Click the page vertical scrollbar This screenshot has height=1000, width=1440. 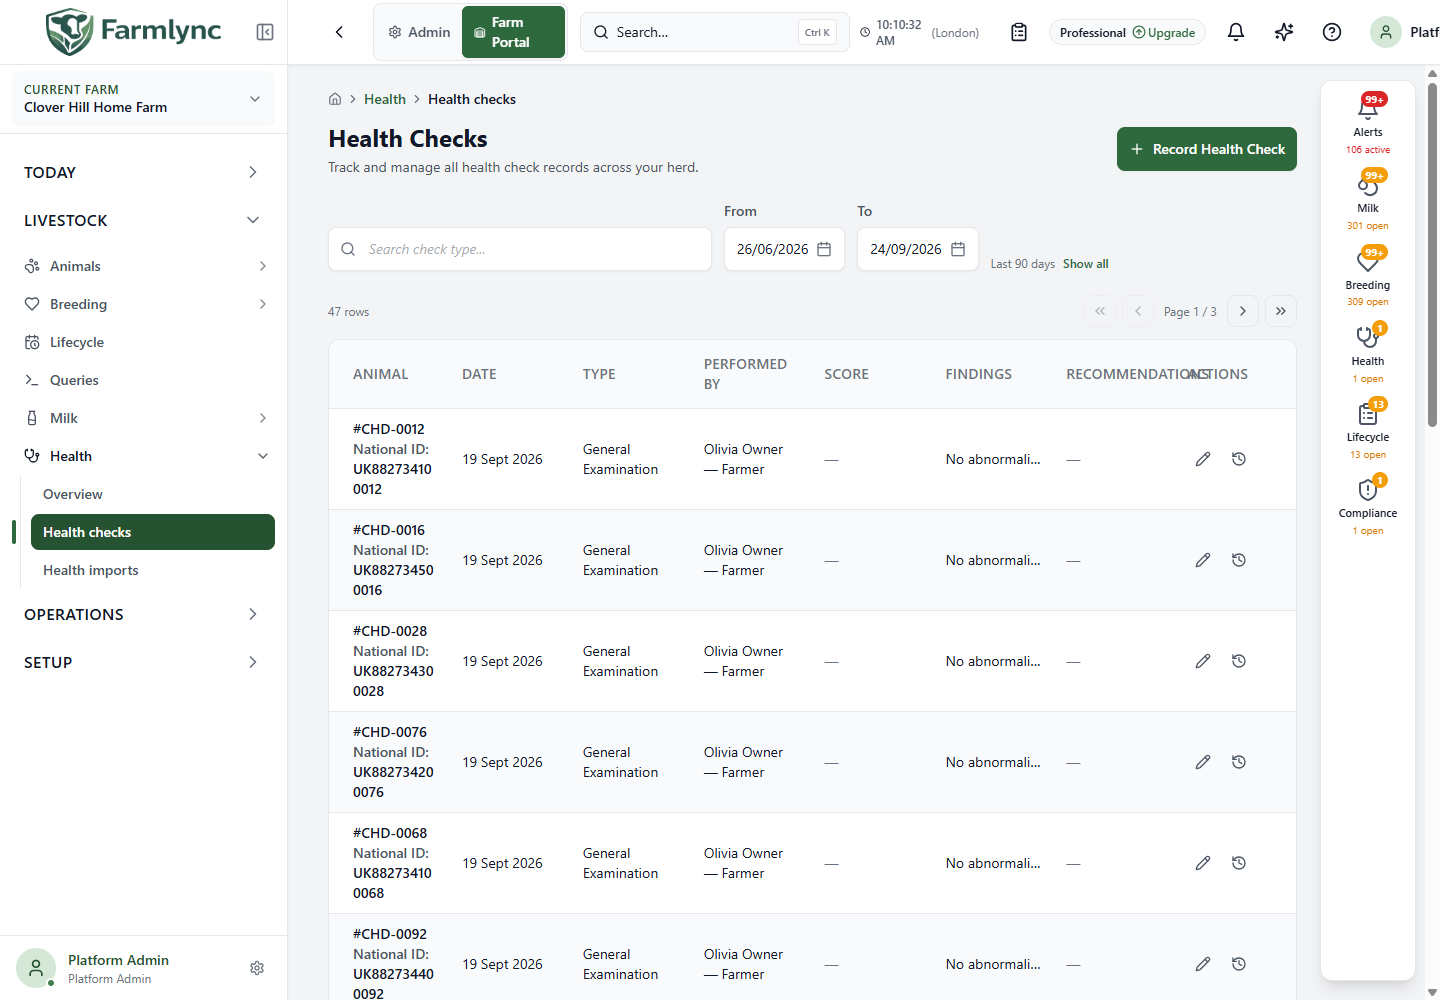[x=1433, y=255]
